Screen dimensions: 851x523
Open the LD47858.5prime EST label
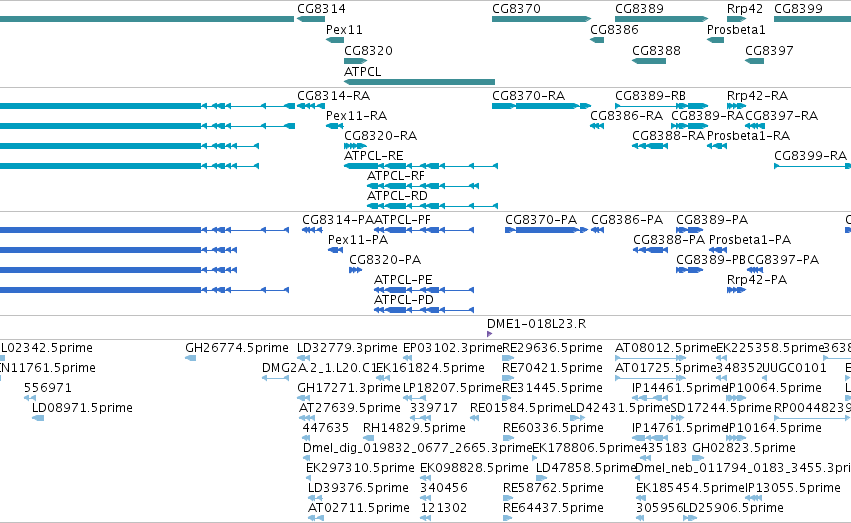pos(586,468)
